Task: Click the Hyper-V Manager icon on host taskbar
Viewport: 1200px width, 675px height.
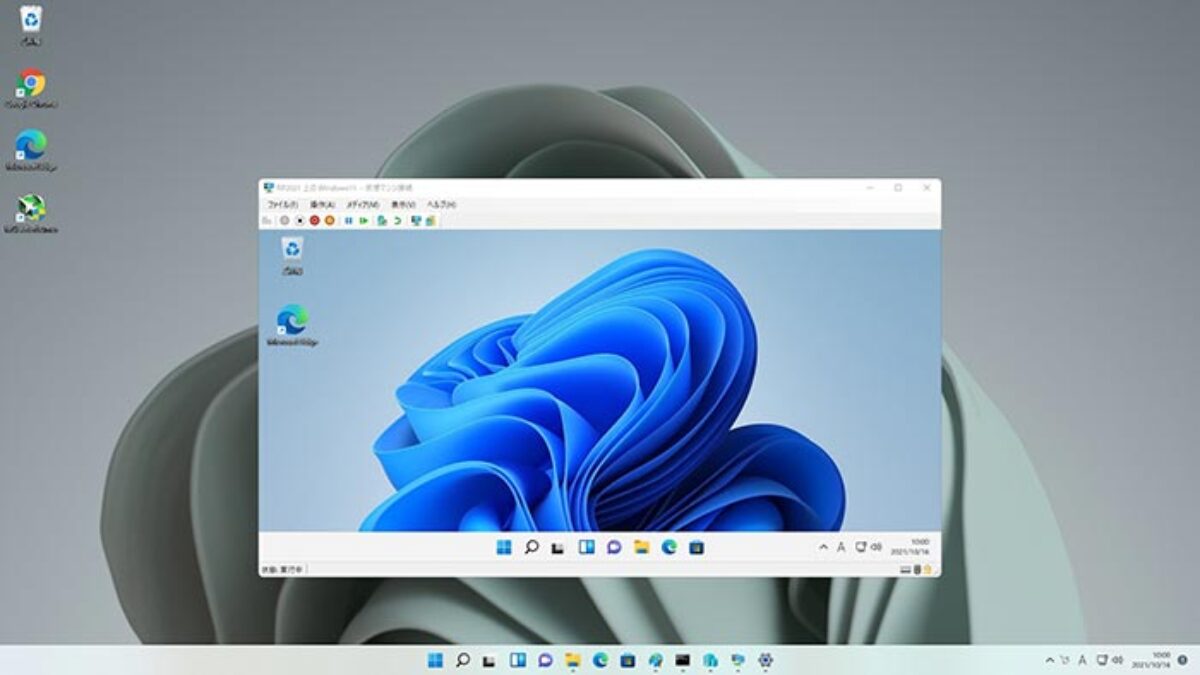Action: [x=710, y=660]
